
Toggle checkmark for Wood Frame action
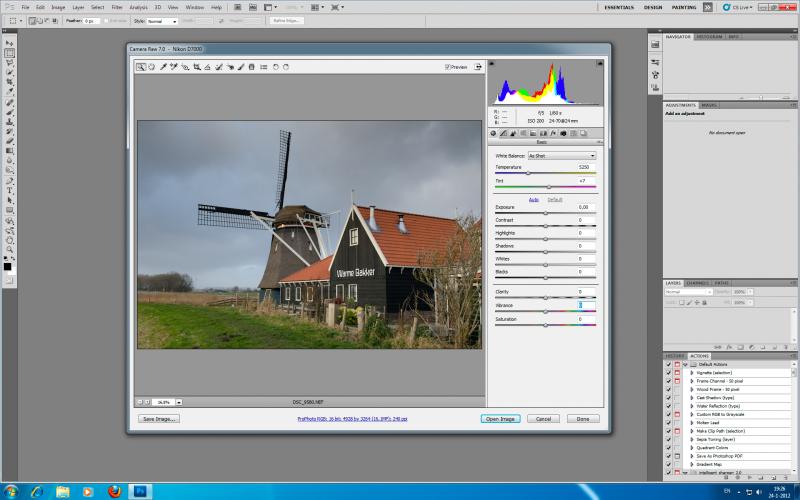click(668, 389)
